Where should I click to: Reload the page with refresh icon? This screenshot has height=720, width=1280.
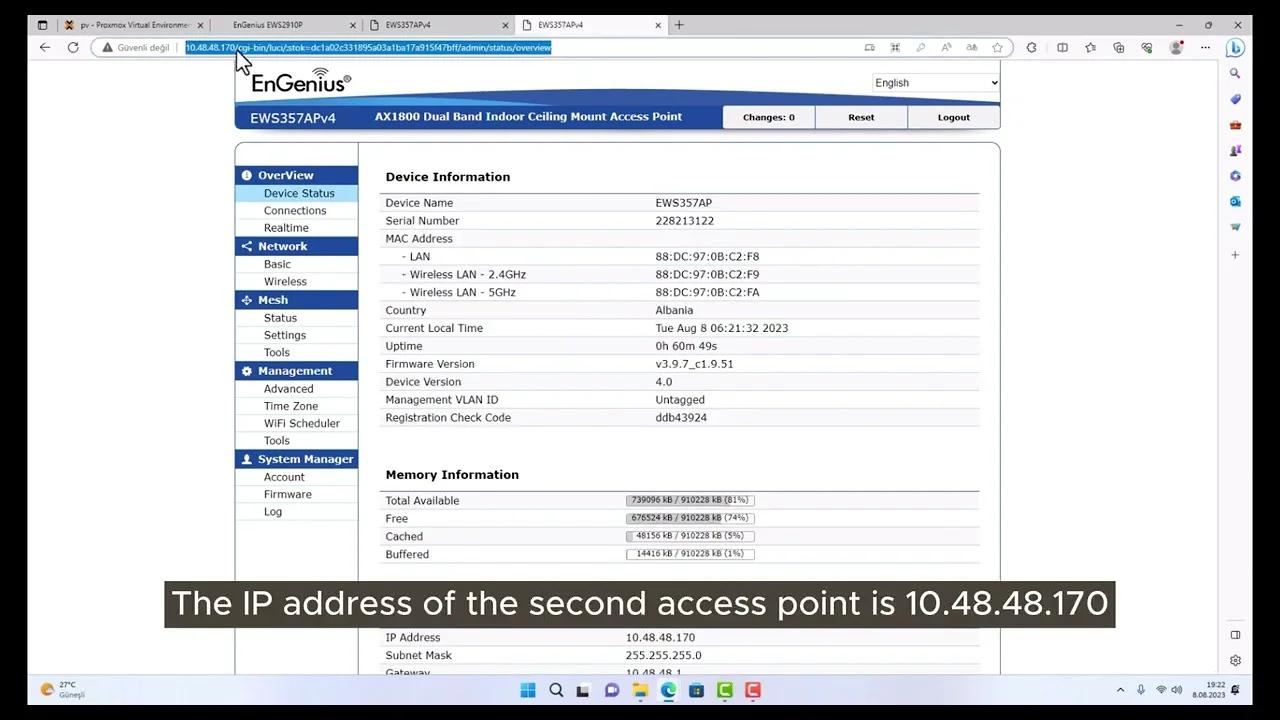point(73,47)
